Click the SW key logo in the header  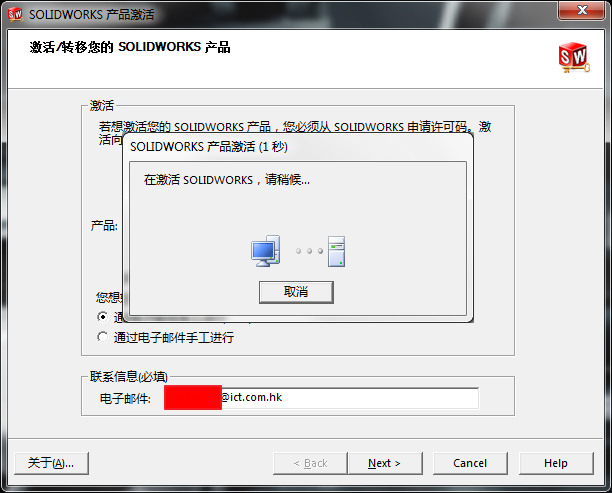(x=574, y=58)
